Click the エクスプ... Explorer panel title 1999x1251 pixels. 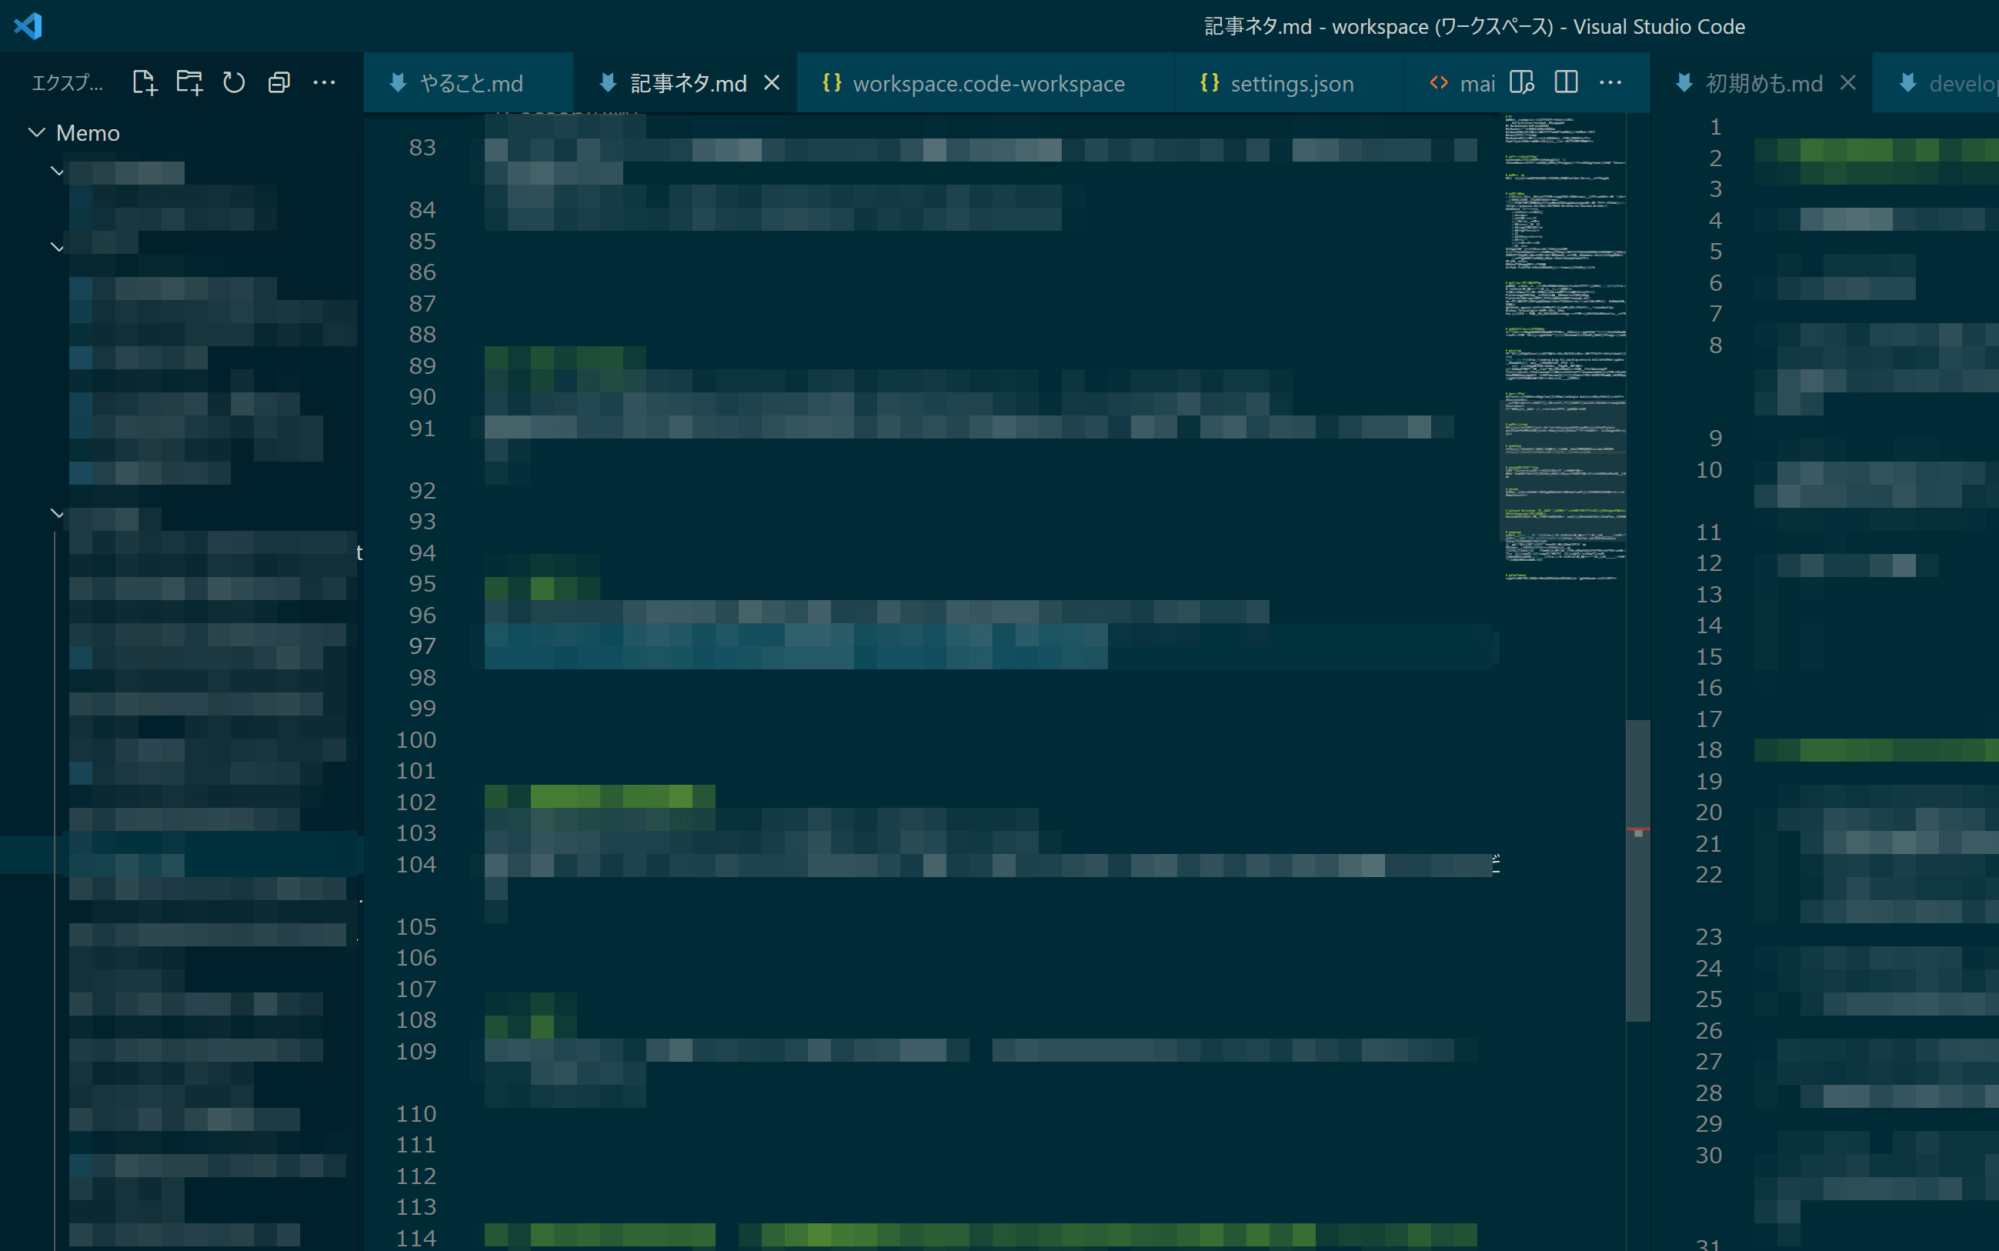point(67,83)
